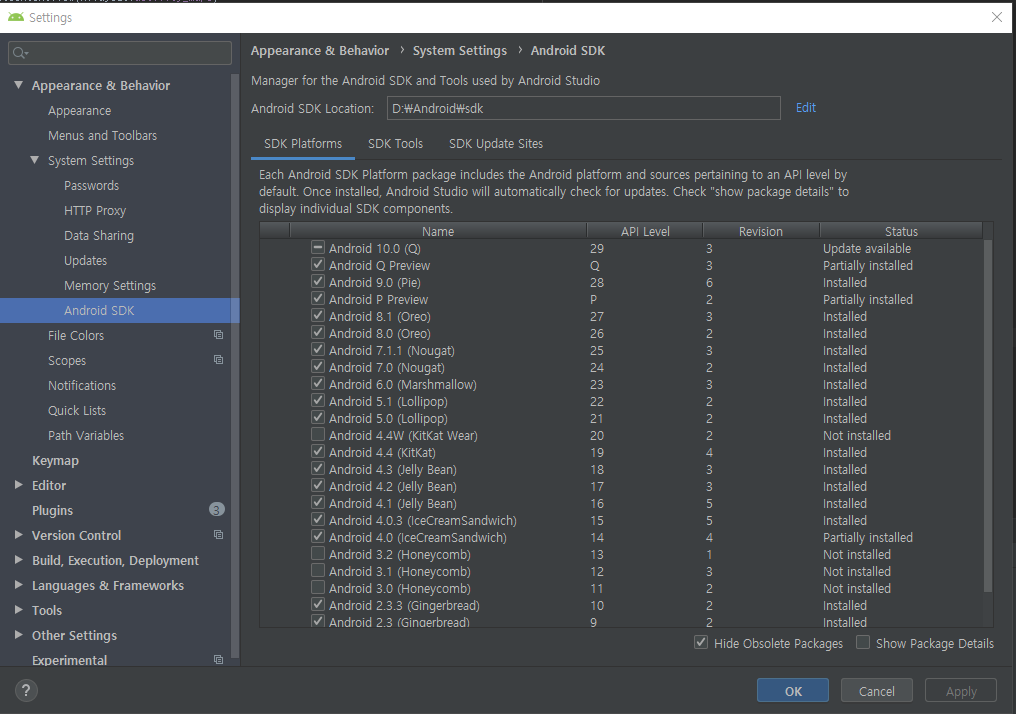The width and height of the screenshot is (1016, 714).
Task: Uncheck Android 9.0 (Pie) platform
Action: point(318,281)
